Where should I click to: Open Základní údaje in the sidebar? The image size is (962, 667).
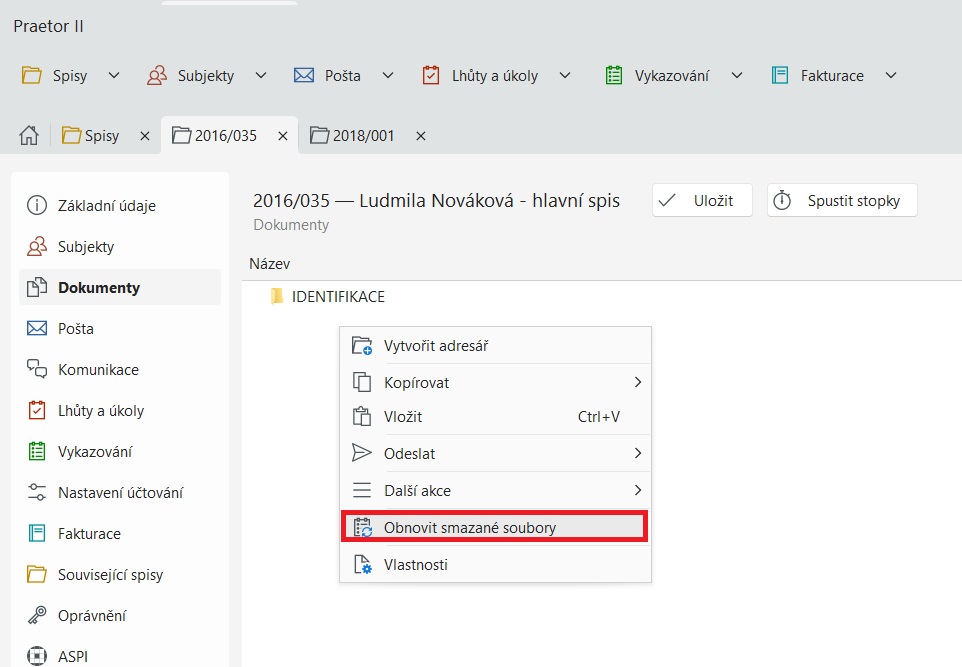(x=106, y=206)
